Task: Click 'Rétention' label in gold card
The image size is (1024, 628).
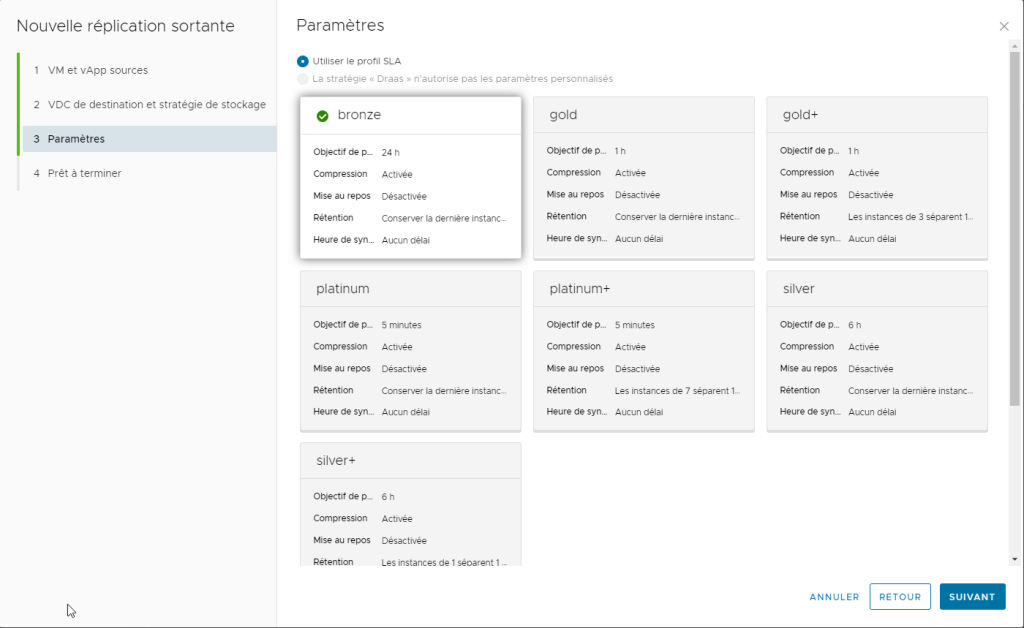Action: (566, 216)
